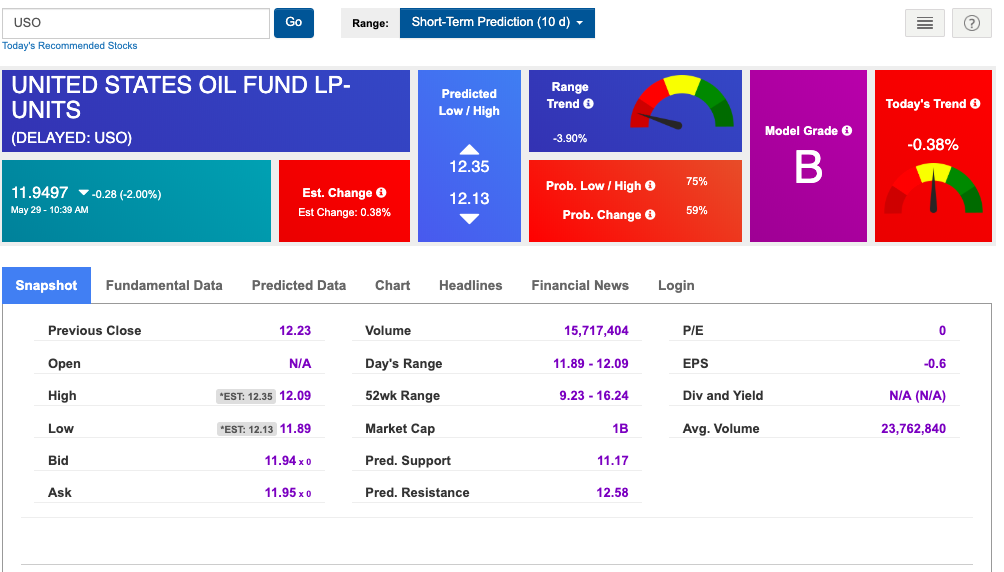This screenshot has width=1004, height=572.
Task: Click the Go button
Action: pyautogui.click(x=294, y=22)
